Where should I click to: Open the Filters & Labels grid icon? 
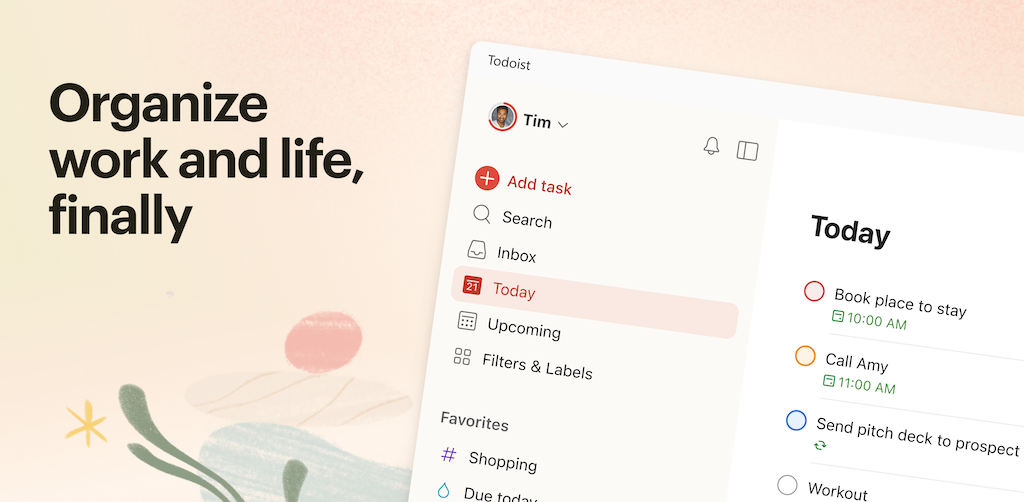tap(462, 356)
